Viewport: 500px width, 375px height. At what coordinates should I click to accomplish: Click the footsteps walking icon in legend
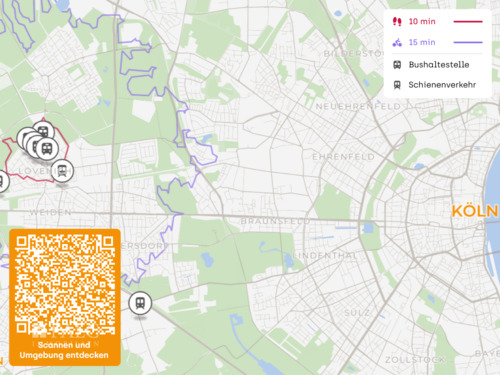[x=397, y=22]
